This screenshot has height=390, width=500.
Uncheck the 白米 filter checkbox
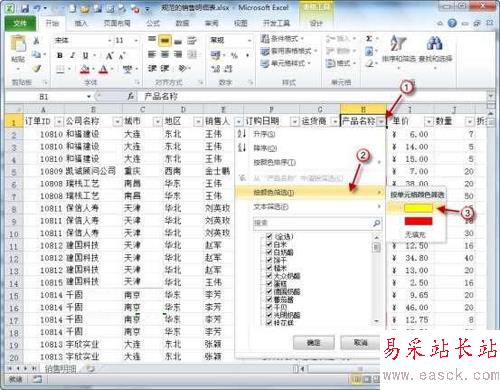pyautogui.click(x=269, y=244)
